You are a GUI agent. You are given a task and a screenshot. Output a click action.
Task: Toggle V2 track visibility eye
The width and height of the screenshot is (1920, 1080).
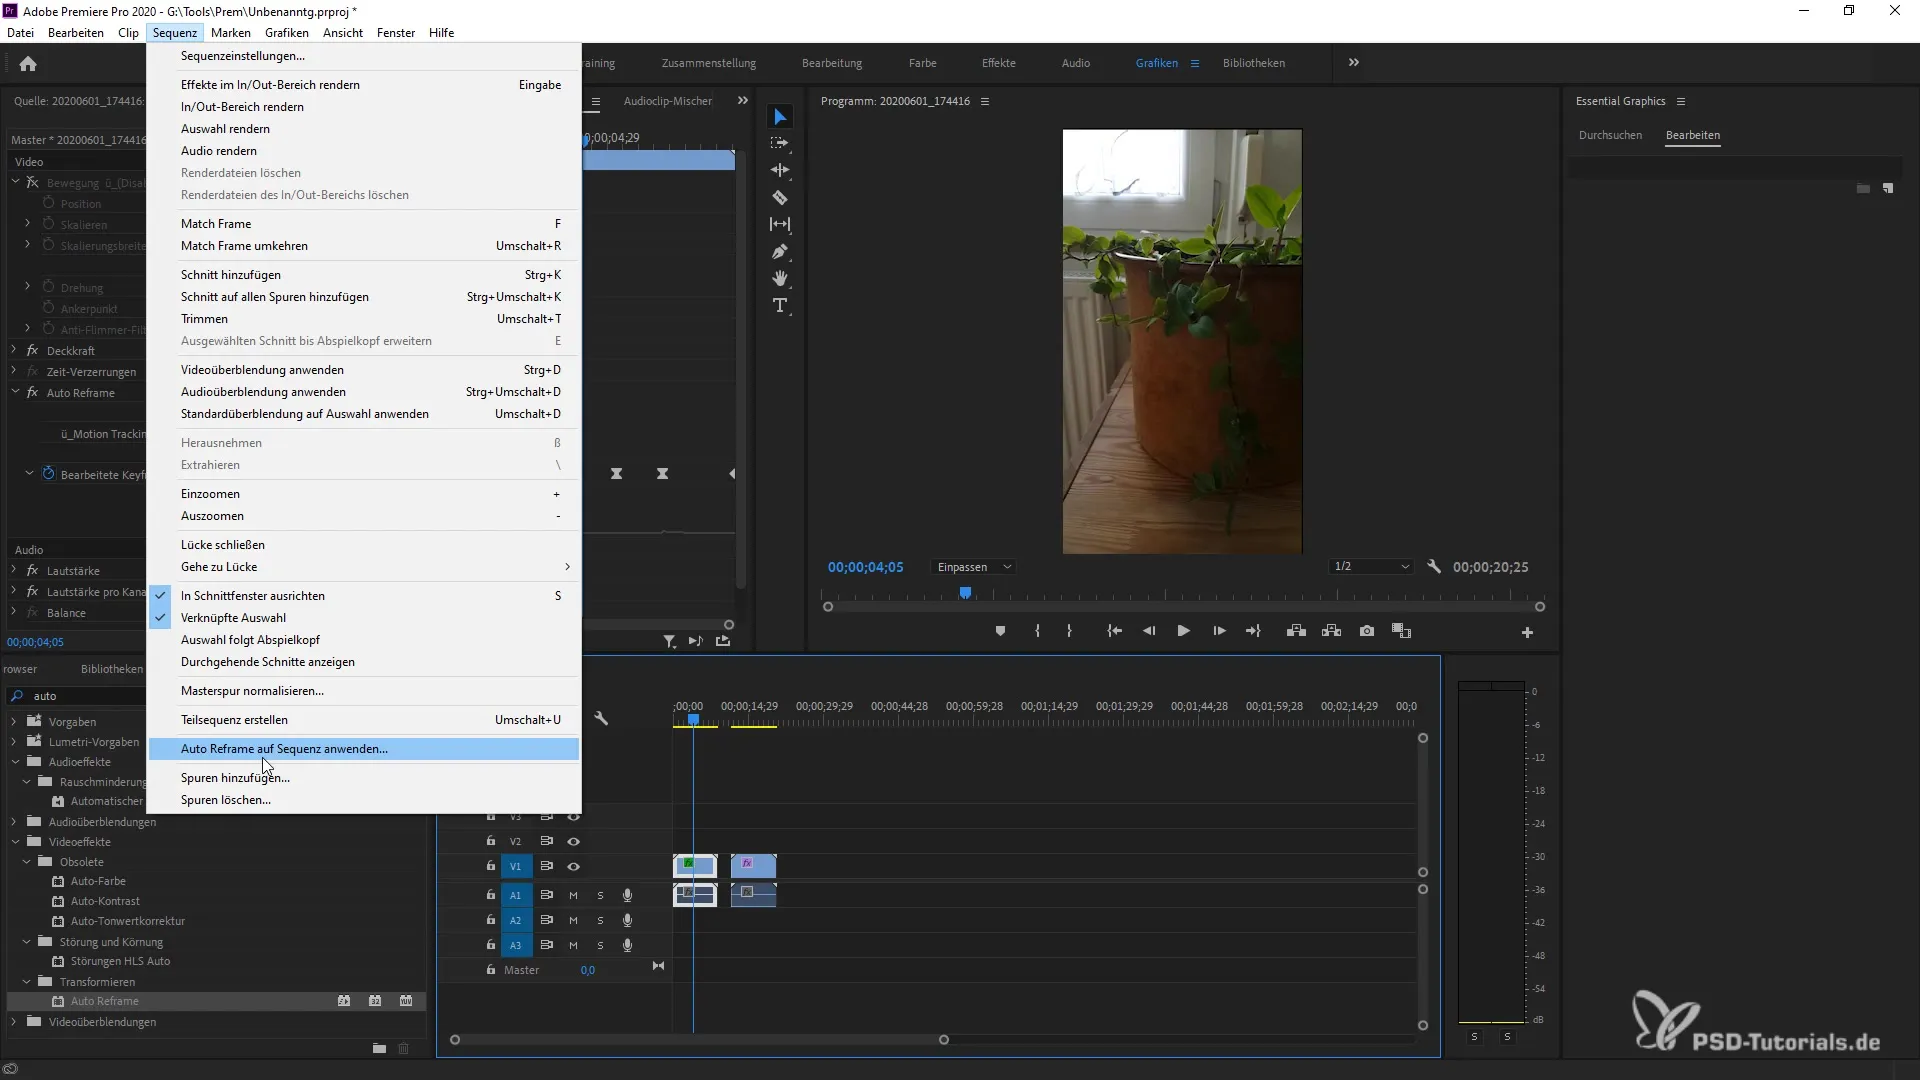[574, 842]
